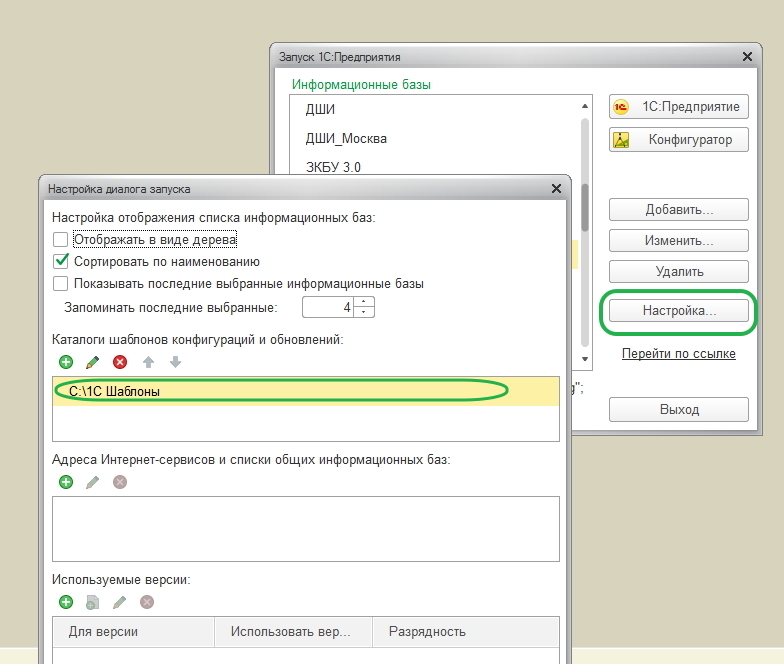Add a used version entry with plus
The height and width of the screenshot is (664, 784).
[66, 602]
